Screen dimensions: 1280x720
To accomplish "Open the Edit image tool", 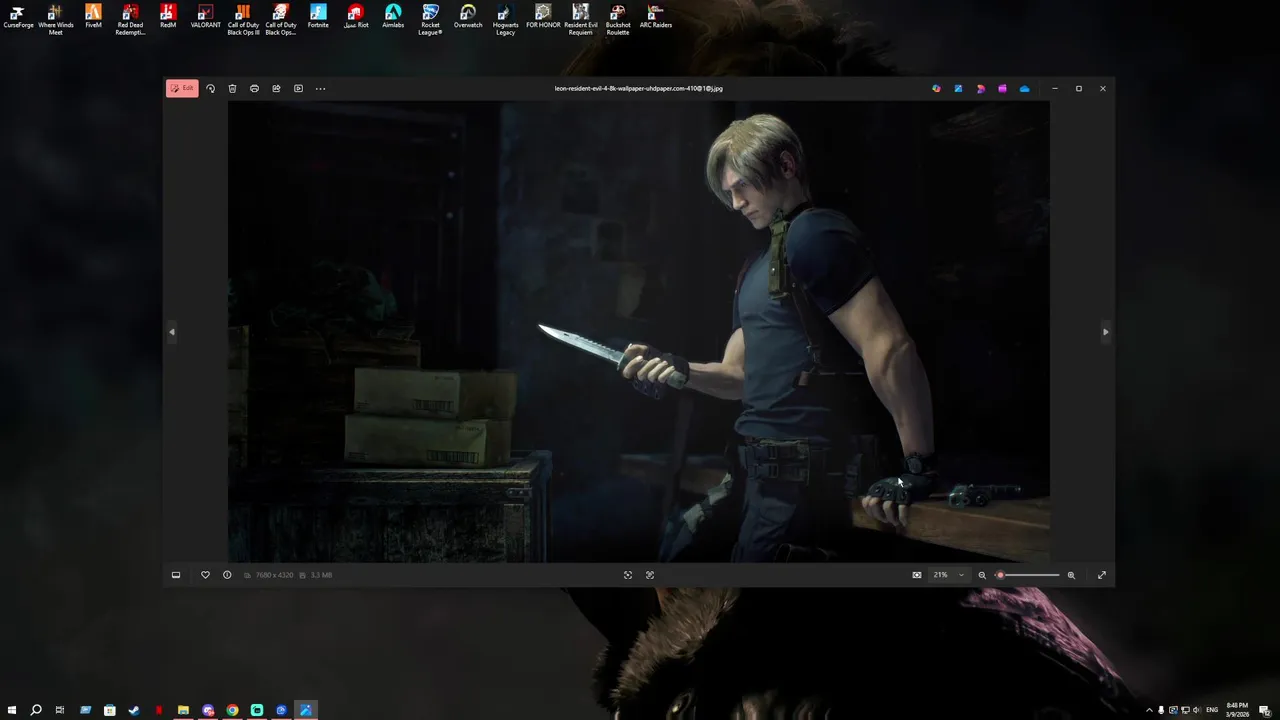I will point(182,88).
